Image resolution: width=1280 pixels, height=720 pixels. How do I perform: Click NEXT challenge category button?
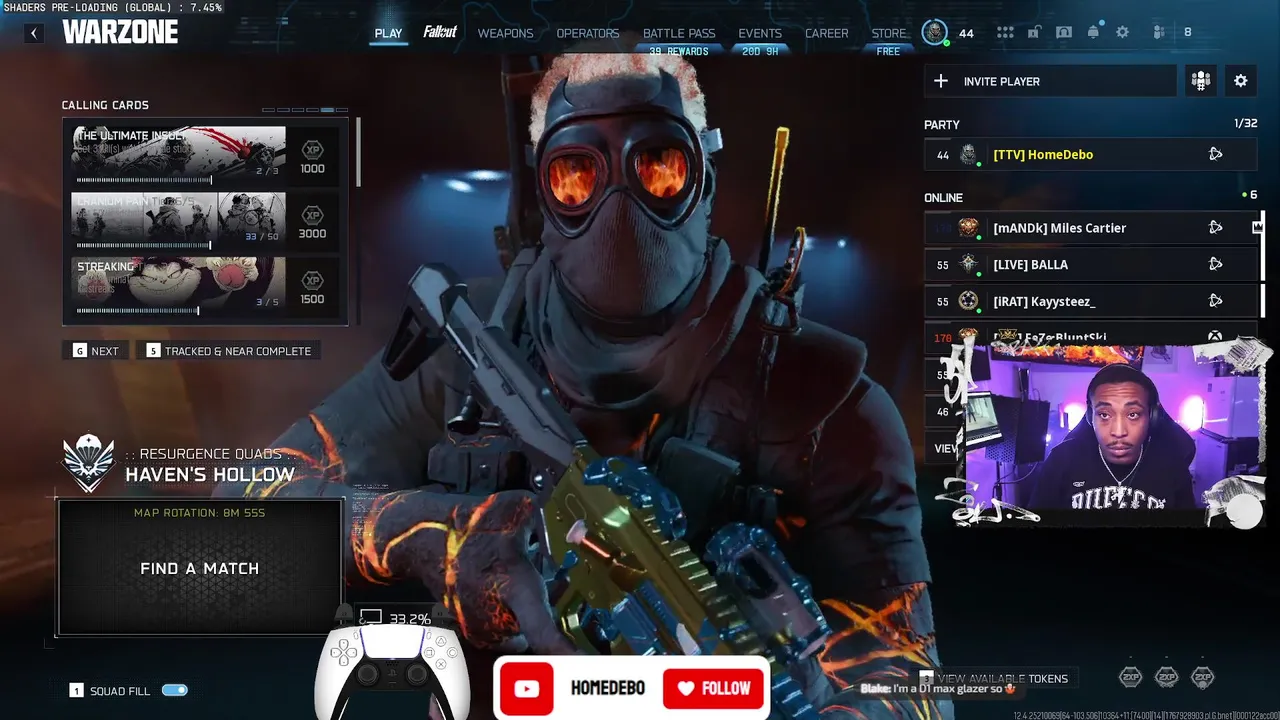[x=95, y=351]
